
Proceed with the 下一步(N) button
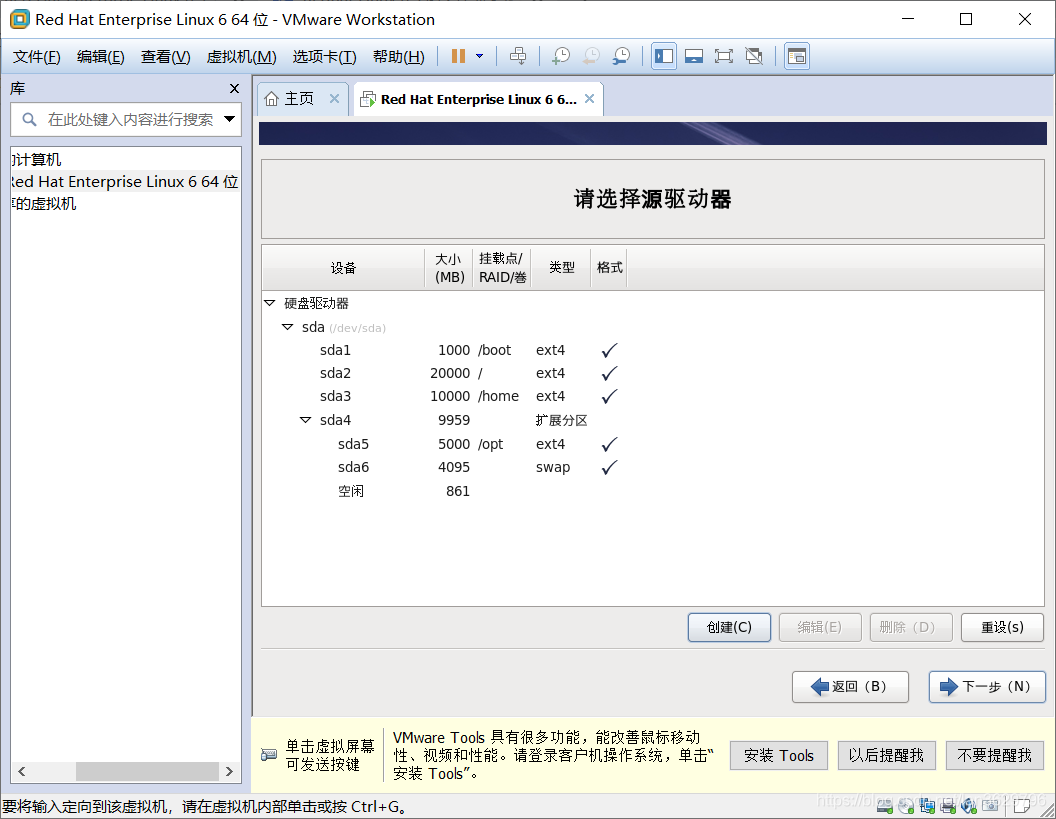[987, 687]
